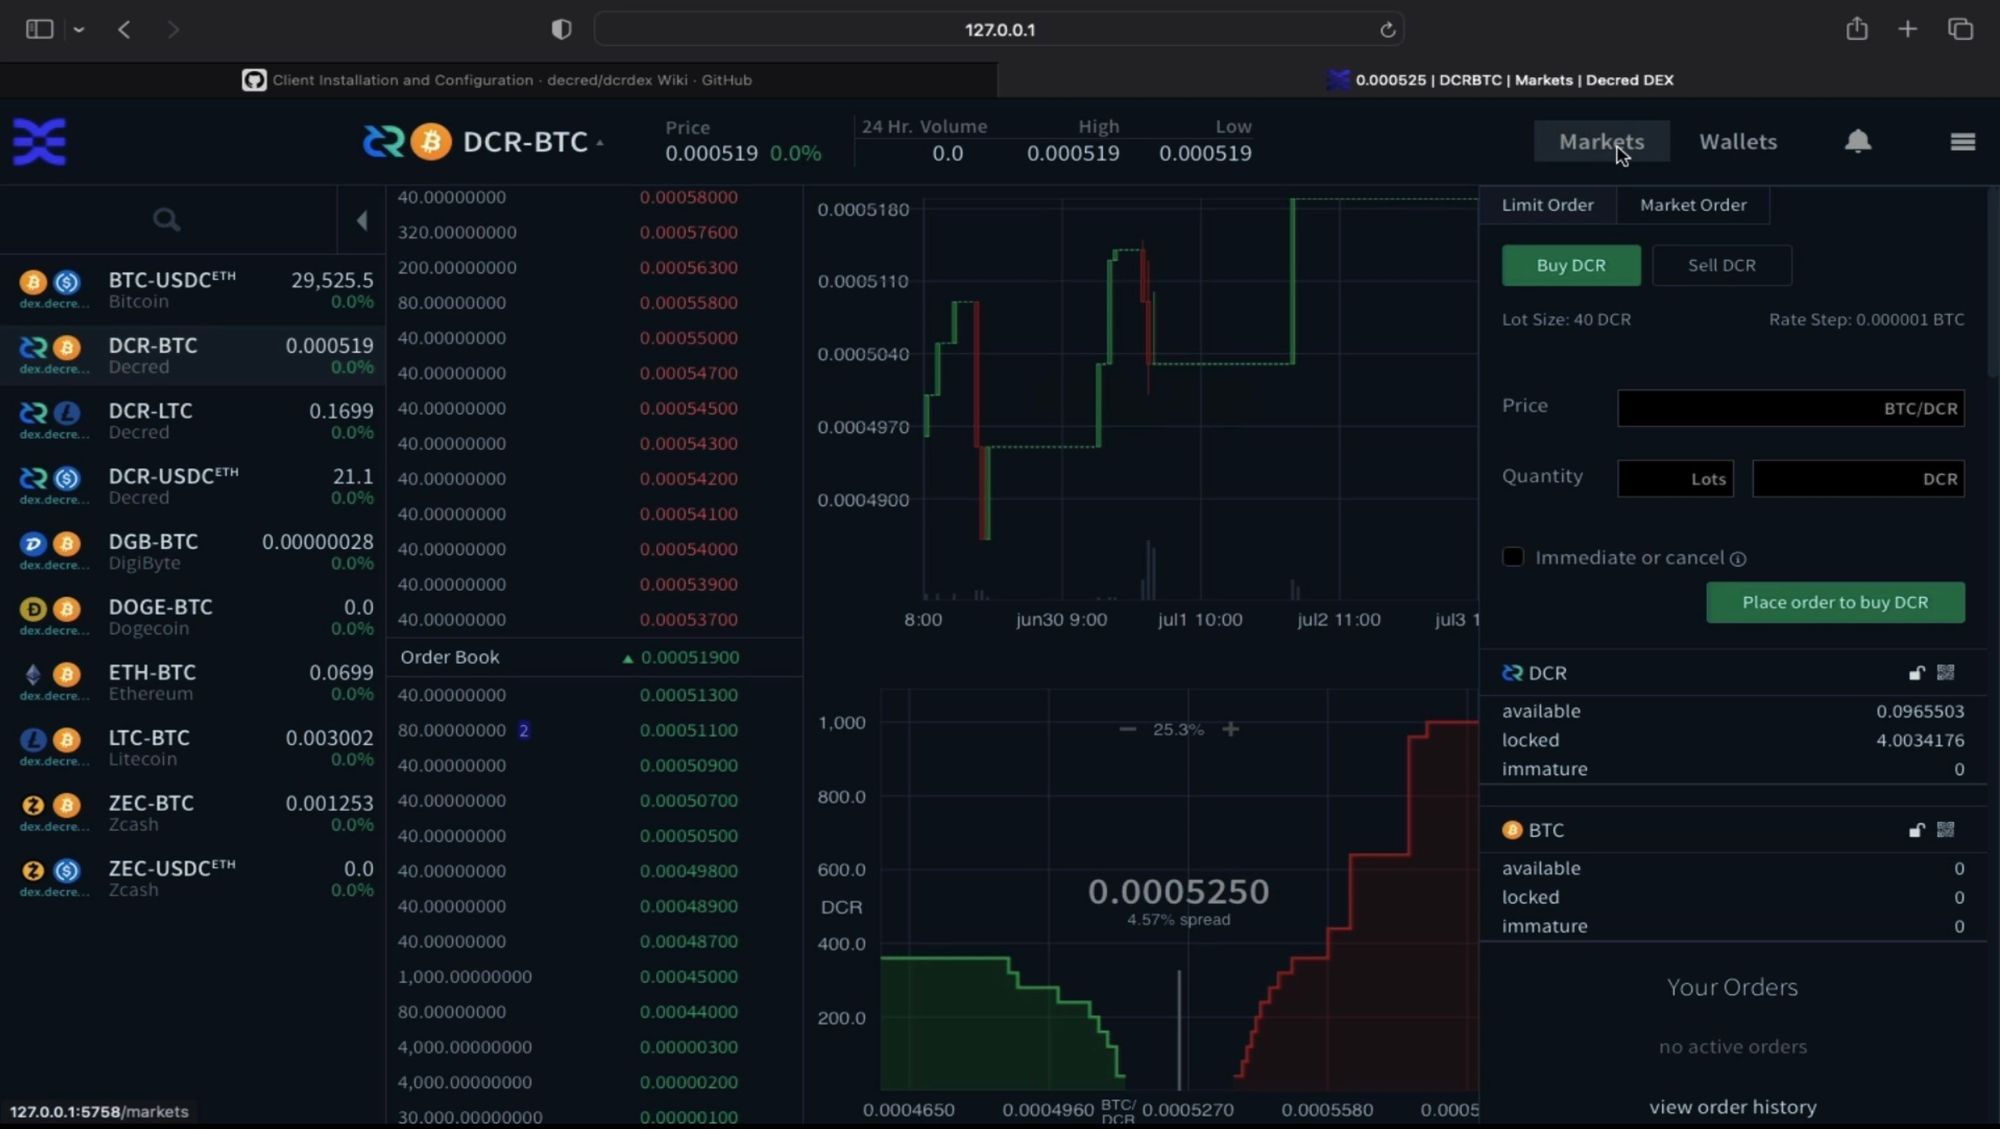Switch to Sell DCR toggle
2000x1129 pixels.
(x=1721, y=265)
